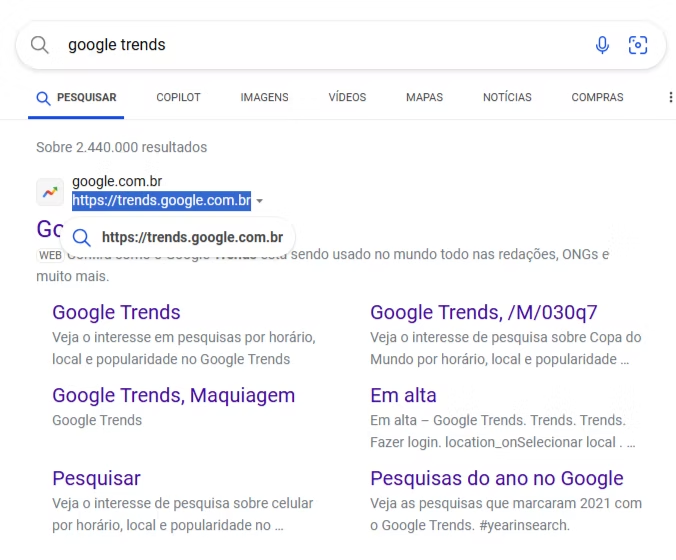Open the three-dot more options menu
This screenshot has height=560, width=676.
(670, 97)
